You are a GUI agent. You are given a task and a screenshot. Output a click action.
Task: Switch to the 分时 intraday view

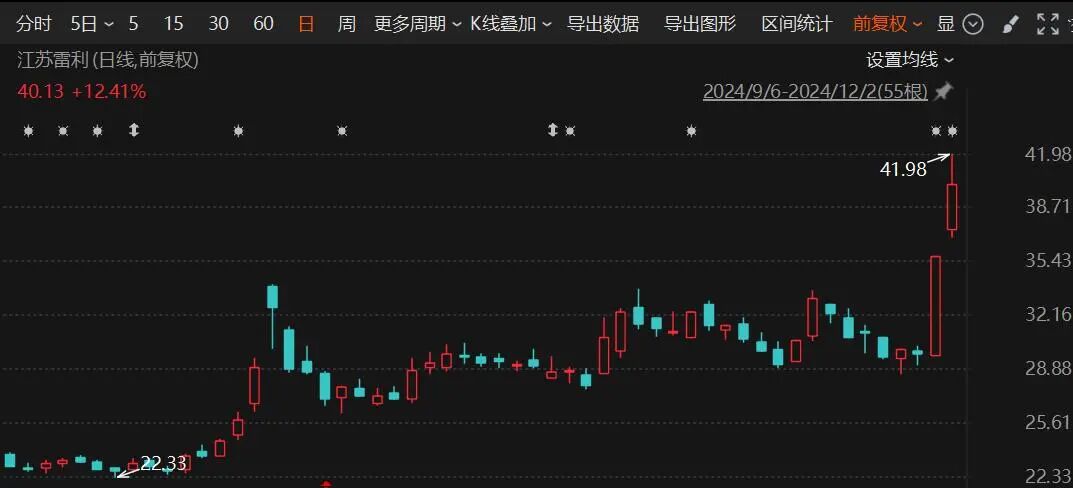tap(34, 25)
